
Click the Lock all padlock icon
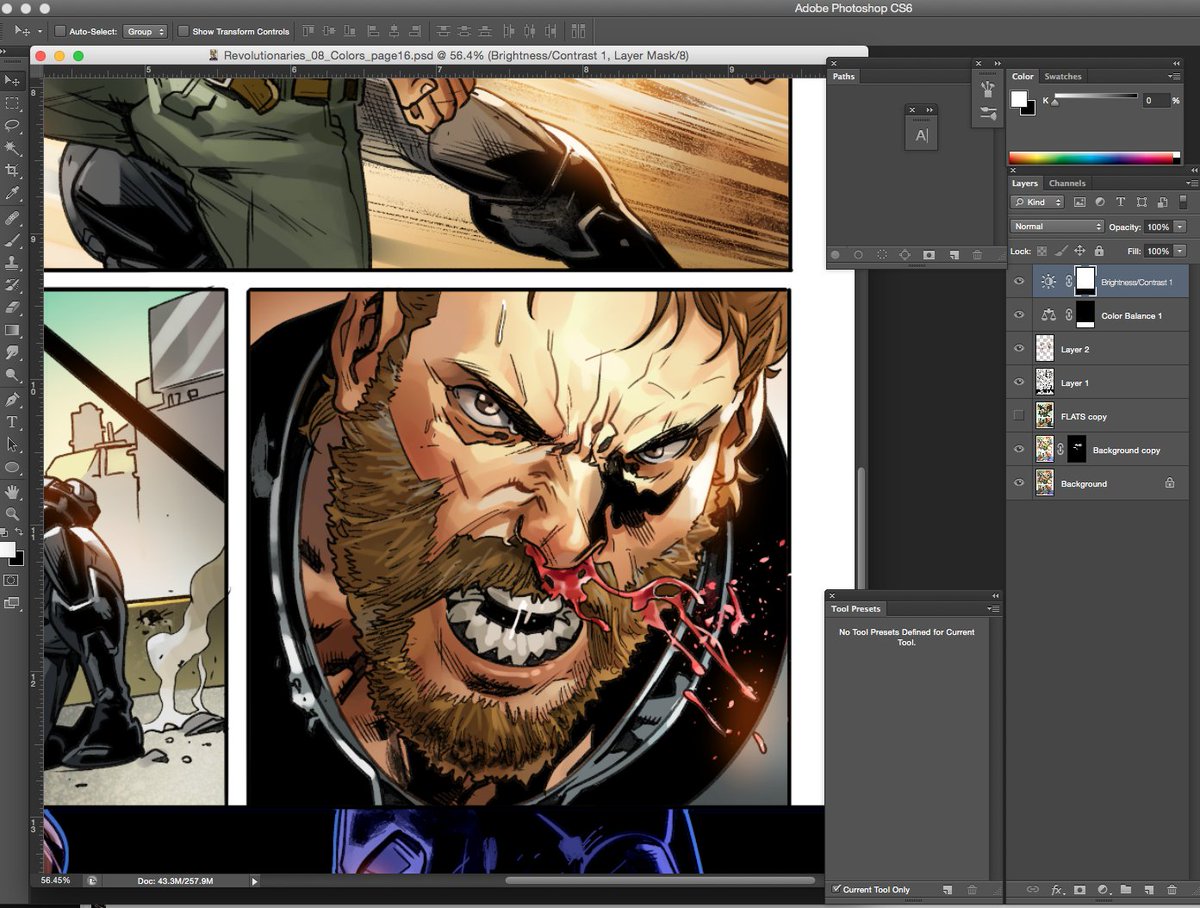pos(1099,251)
